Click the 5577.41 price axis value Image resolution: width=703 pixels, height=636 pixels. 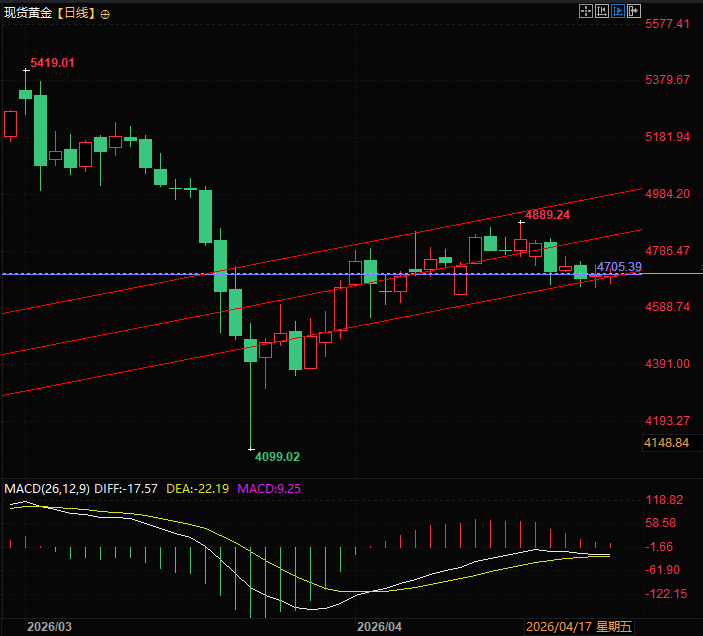coord(667,24)
